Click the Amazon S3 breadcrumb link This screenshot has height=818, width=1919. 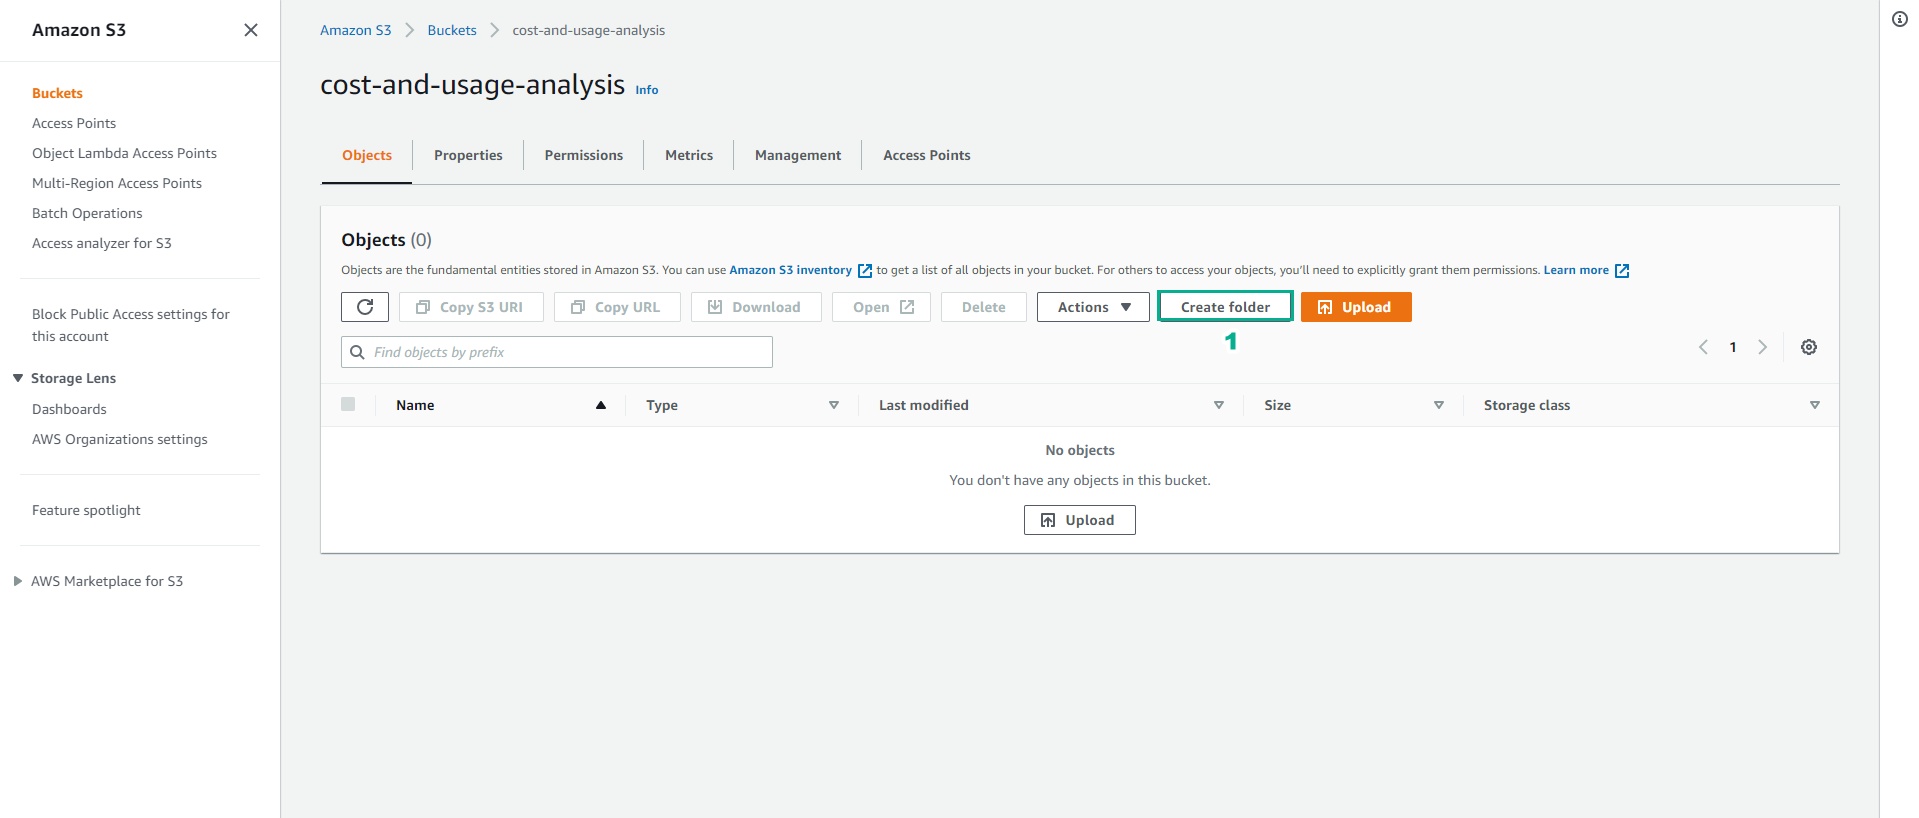(356, 30)
